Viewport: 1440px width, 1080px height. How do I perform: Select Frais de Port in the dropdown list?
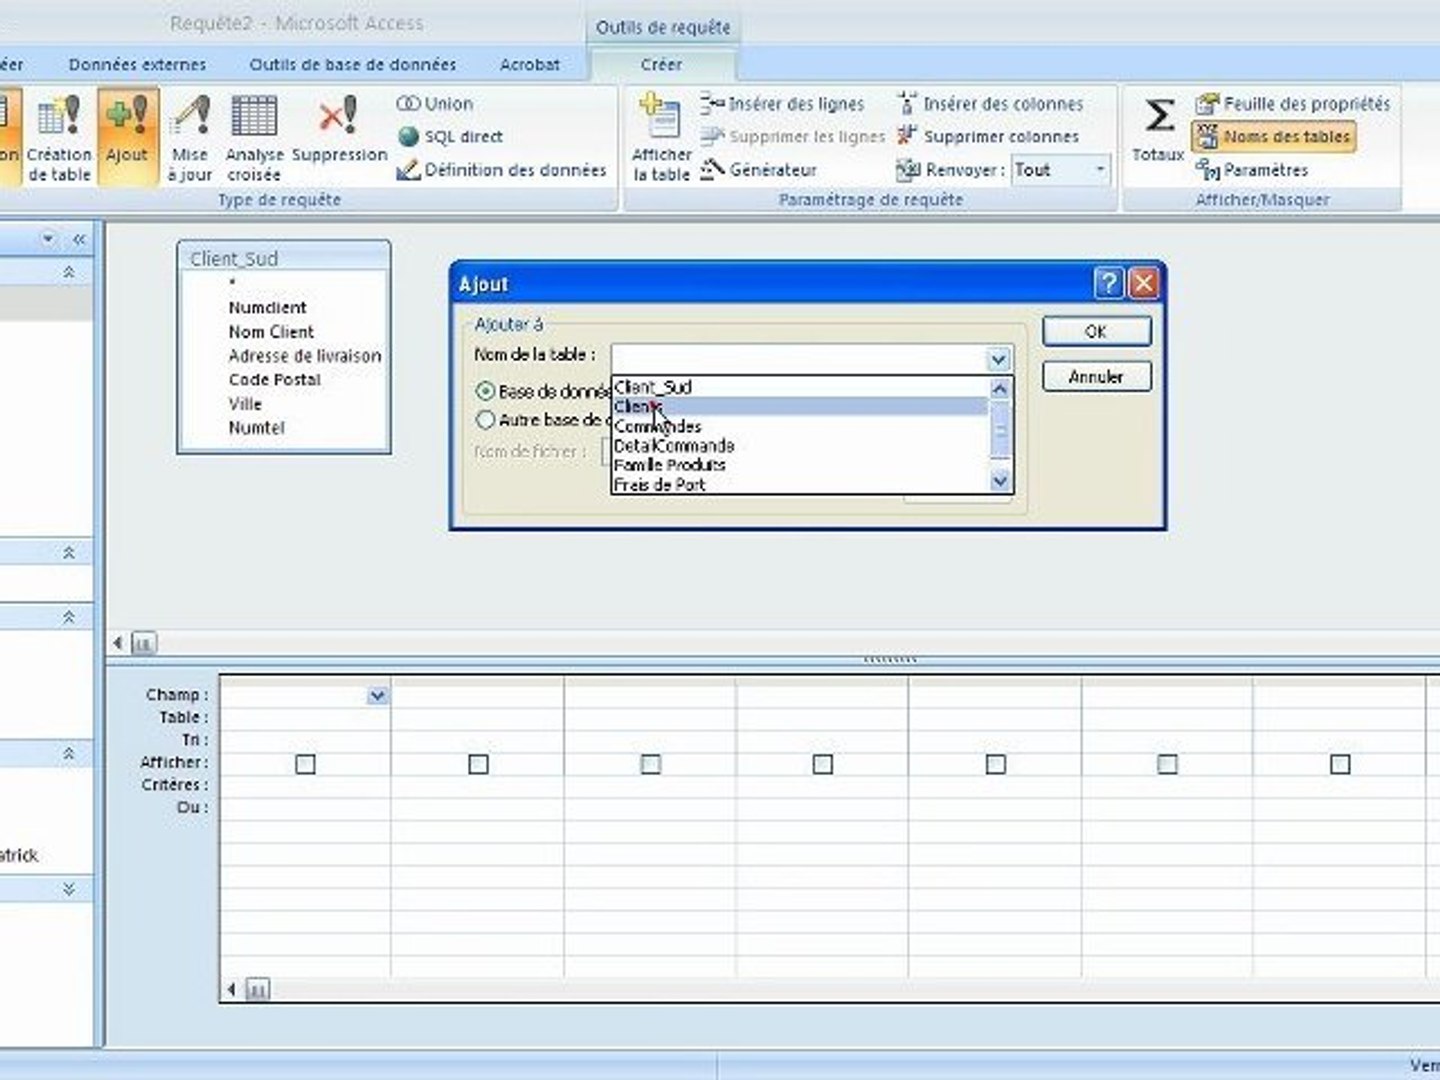click(799, 484)
